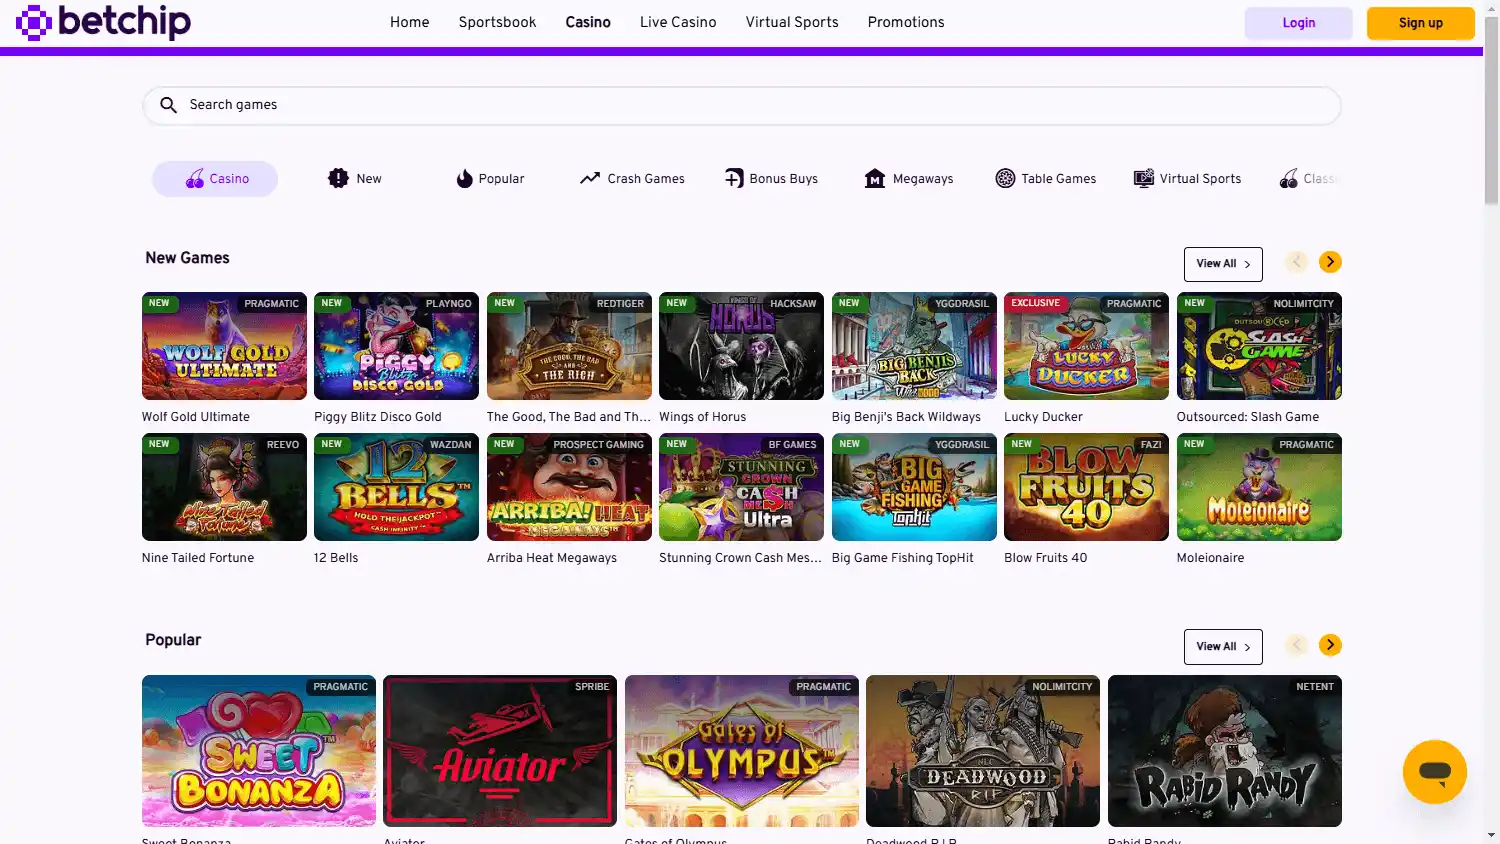Image resolution: width=1500 pixels, height=844 pixels.
Task: Click the Sign up button
Action: click(1421, 23)
